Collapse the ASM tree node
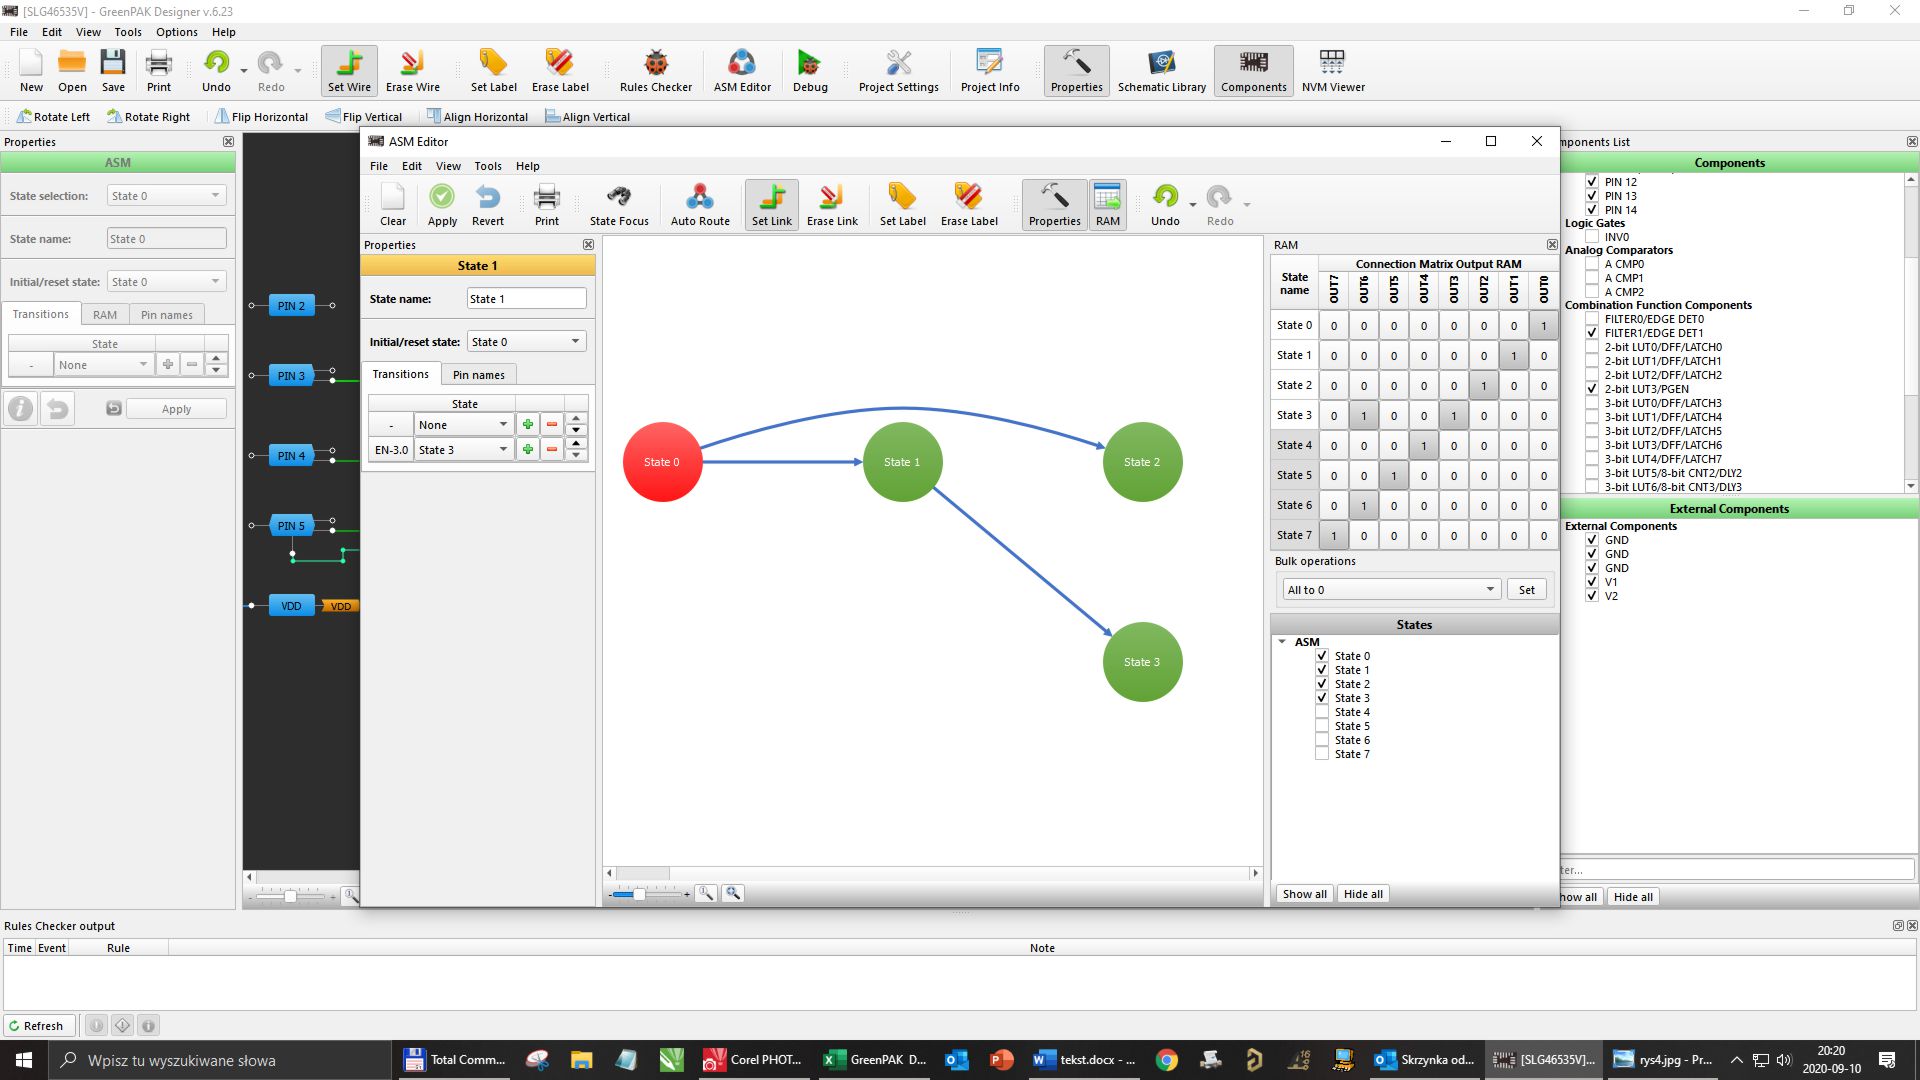Viewport: 1920px width, 1080px height. 1282,642
